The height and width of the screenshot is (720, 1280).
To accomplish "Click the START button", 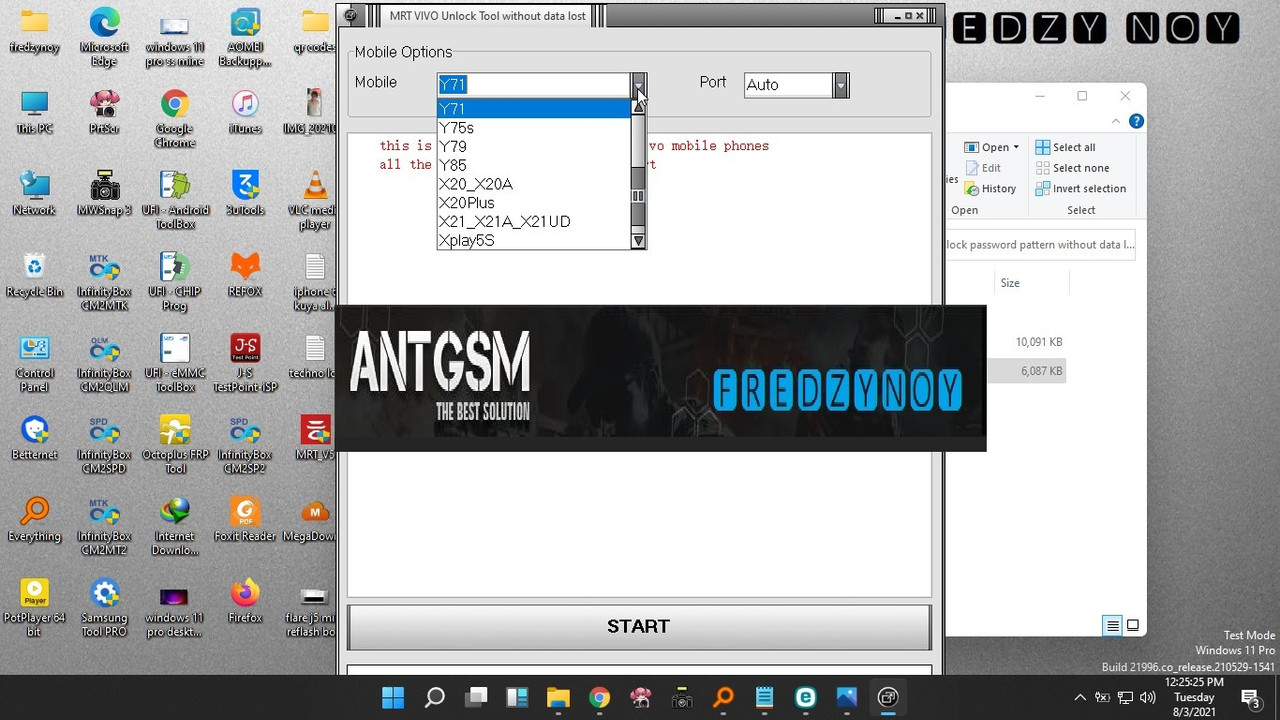I will tap(638, 627).
